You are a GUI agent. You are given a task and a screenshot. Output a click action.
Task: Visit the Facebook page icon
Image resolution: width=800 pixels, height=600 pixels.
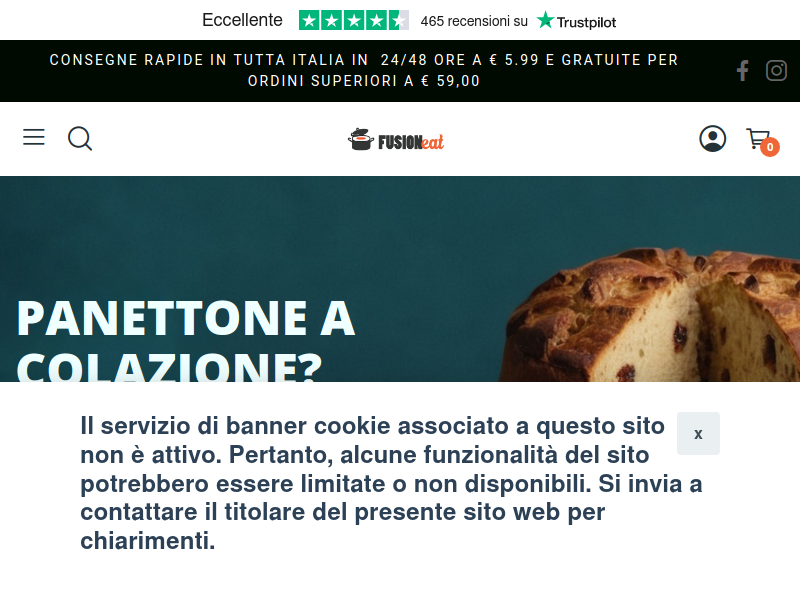[x=743, y=70]
